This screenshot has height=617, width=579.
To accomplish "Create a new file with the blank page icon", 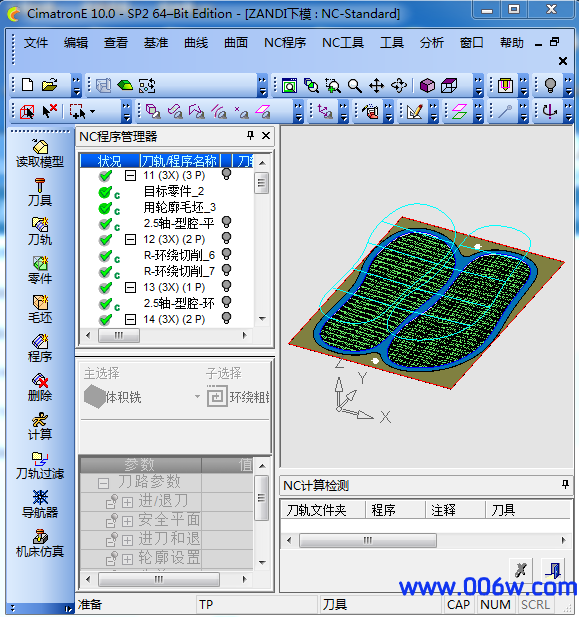I will point(28,85).
